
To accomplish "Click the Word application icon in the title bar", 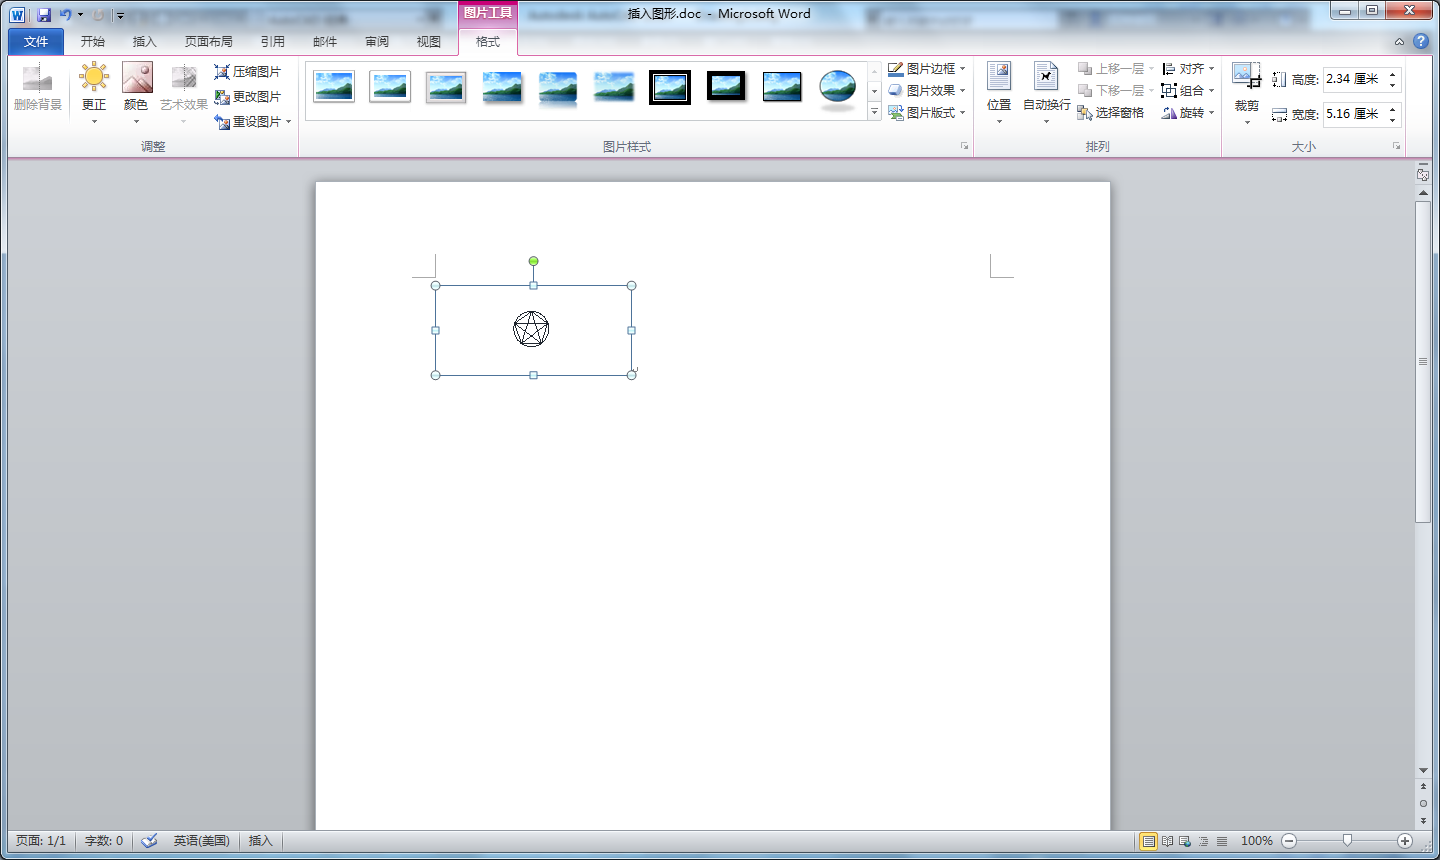I will (17, 15).
